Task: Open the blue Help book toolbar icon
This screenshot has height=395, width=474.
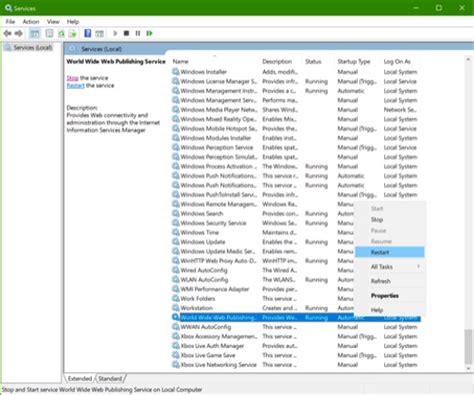Action: point(88,33)
